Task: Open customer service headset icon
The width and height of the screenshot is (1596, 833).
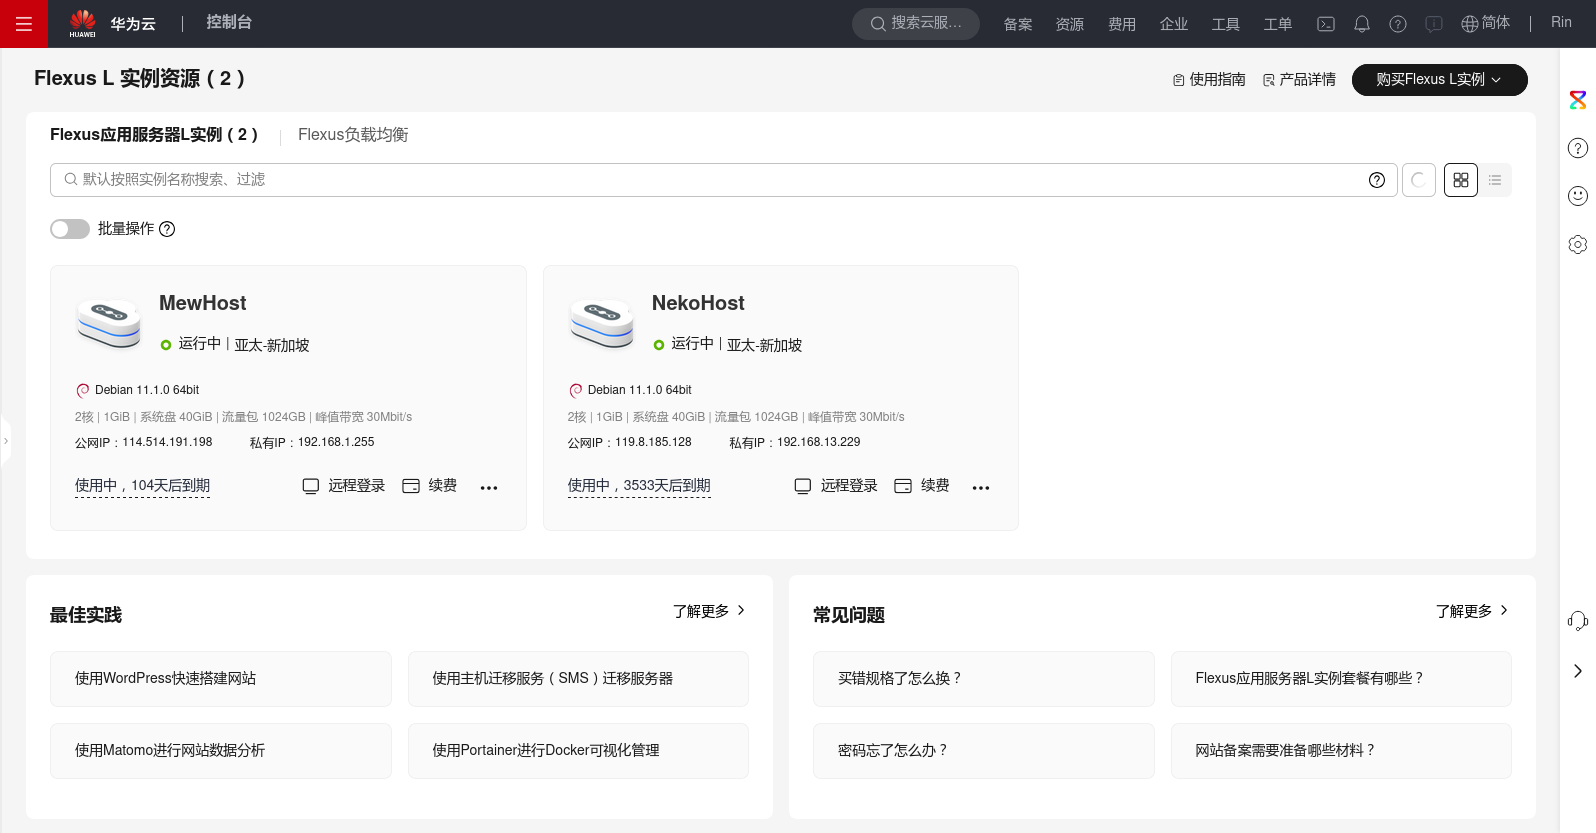Action: tap(1578, 621)
